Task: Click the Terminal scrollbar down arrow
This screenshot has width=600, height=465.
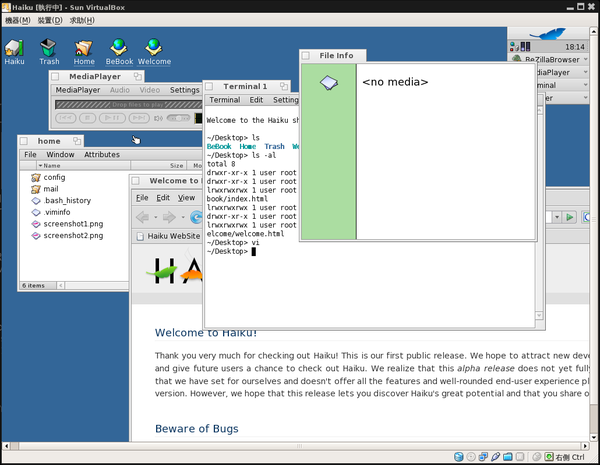Action: tap(539, 315)
